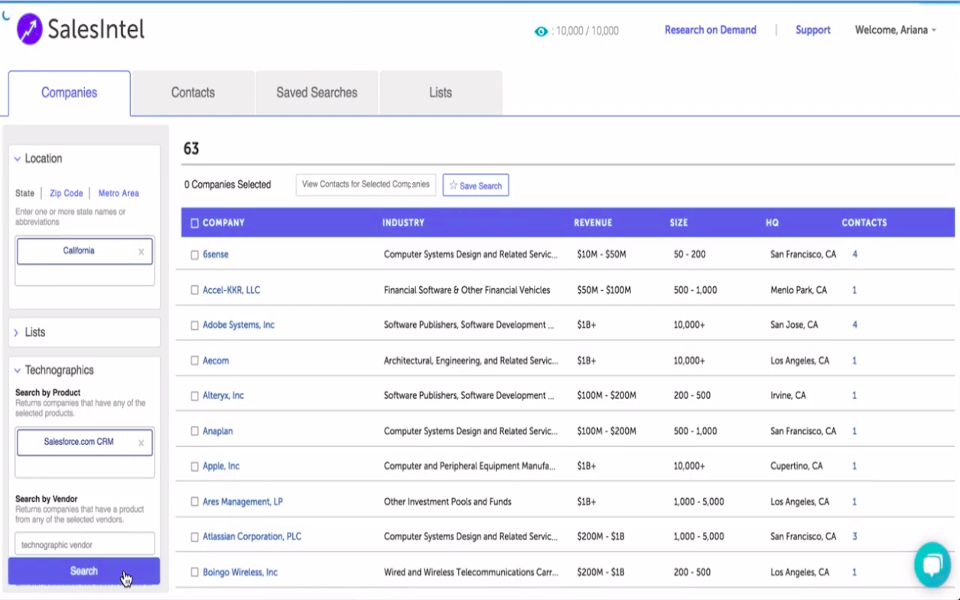Image resolution: width=960 pixels, height=600 pixels.
Task: Click the eye credits icon
Action: (x=541, y=31)
